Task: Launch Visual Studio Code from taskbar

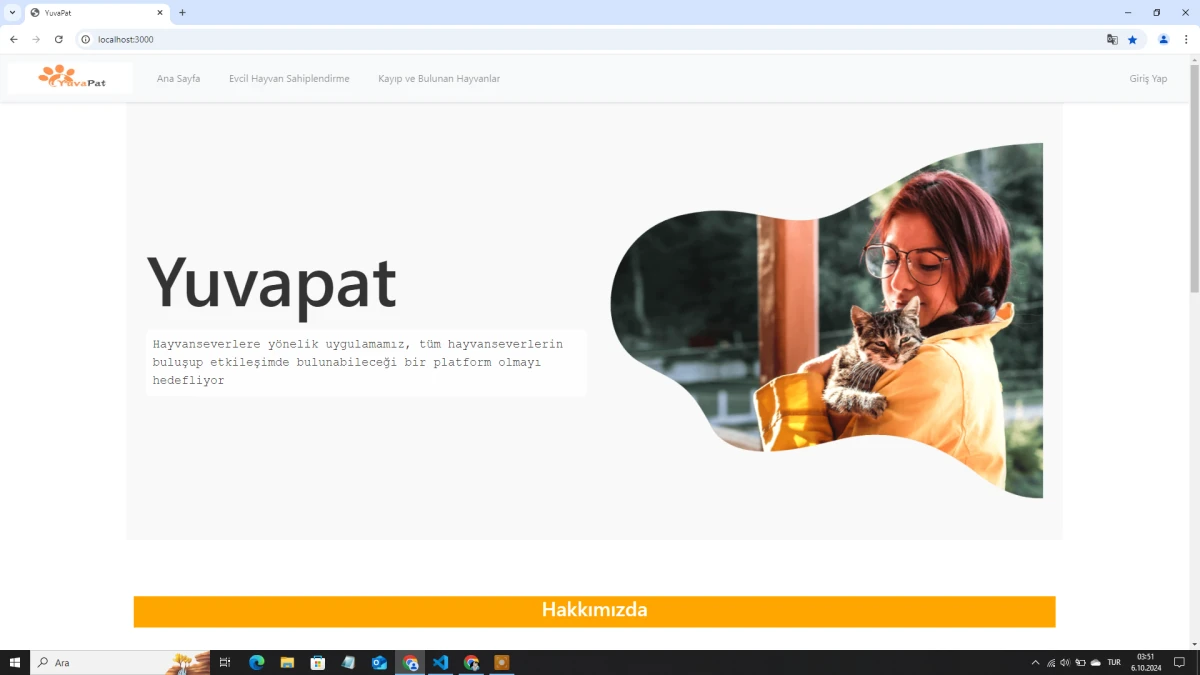Action: point(440,662)
